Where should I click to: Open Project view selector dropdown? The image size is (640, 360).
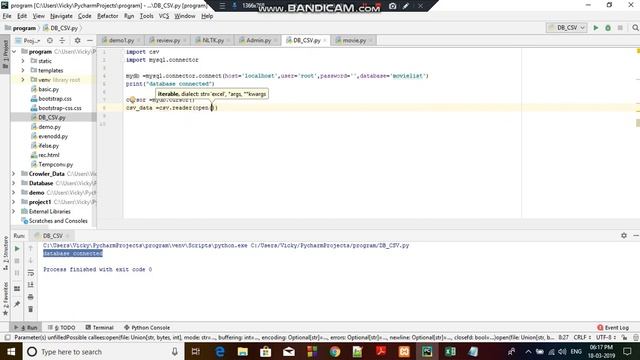point(28,40)
